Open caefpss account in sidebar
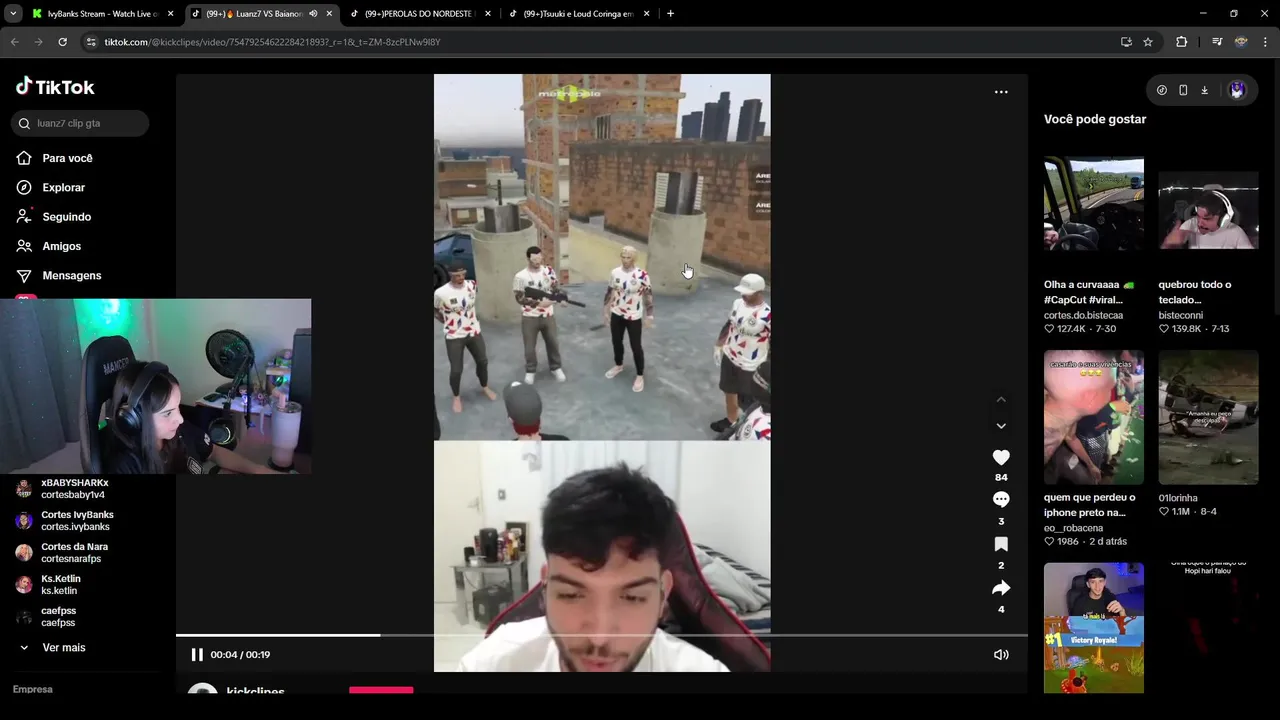The image size is (1280, 720). point(46,617)
